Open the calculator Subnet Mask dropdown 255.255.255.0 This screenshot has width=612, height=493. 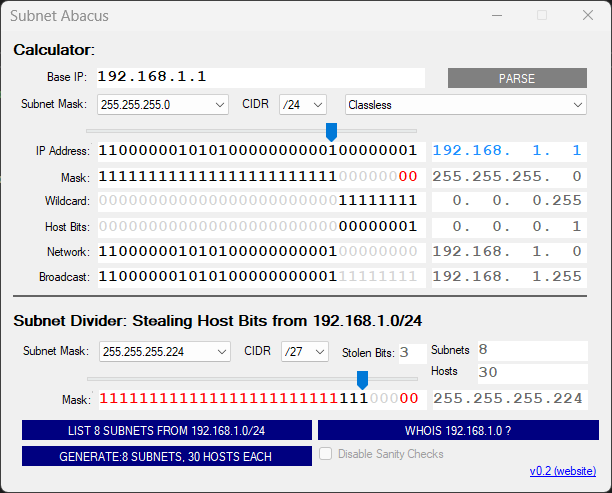tap(164, 104)
